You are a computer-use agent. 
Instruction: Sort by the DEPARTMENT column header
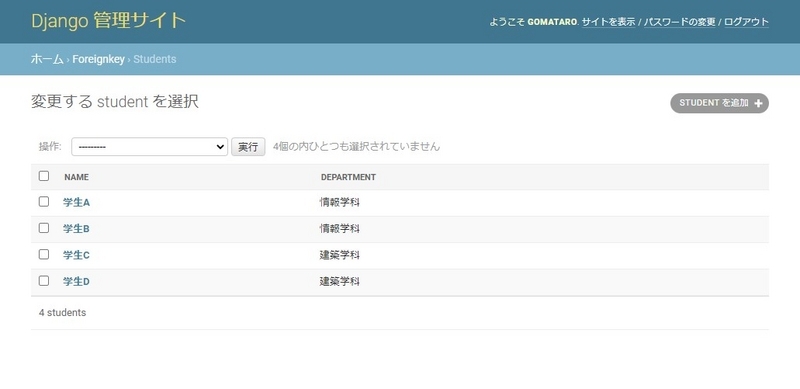[348, 177]
